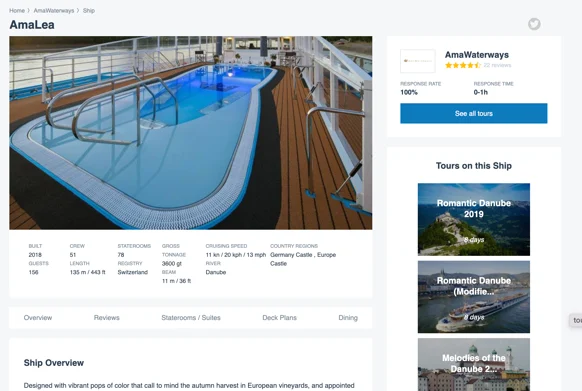582x391 pixels.
Task: Select the built year 2018 value
Action: pos(35,255)
